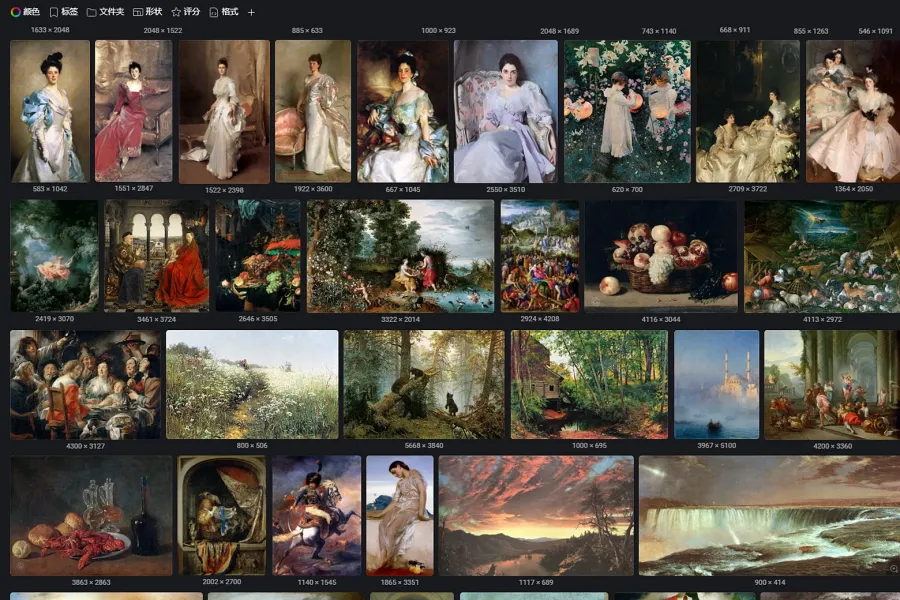The image size is (900, 600).
Task: Select the bears in forest painting
Action: pyautogui.click(x=424, y=385)
